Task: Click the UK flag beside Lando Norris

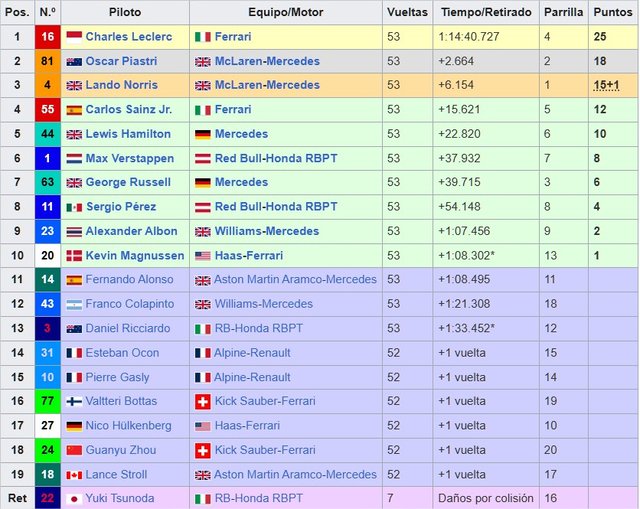Action: coord(74,86)
